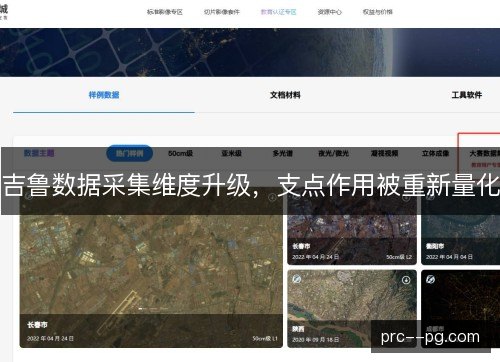Screen dimensions: 500x362
Task: Open the 陕西 satellite image card
Action: pos(352,309)
